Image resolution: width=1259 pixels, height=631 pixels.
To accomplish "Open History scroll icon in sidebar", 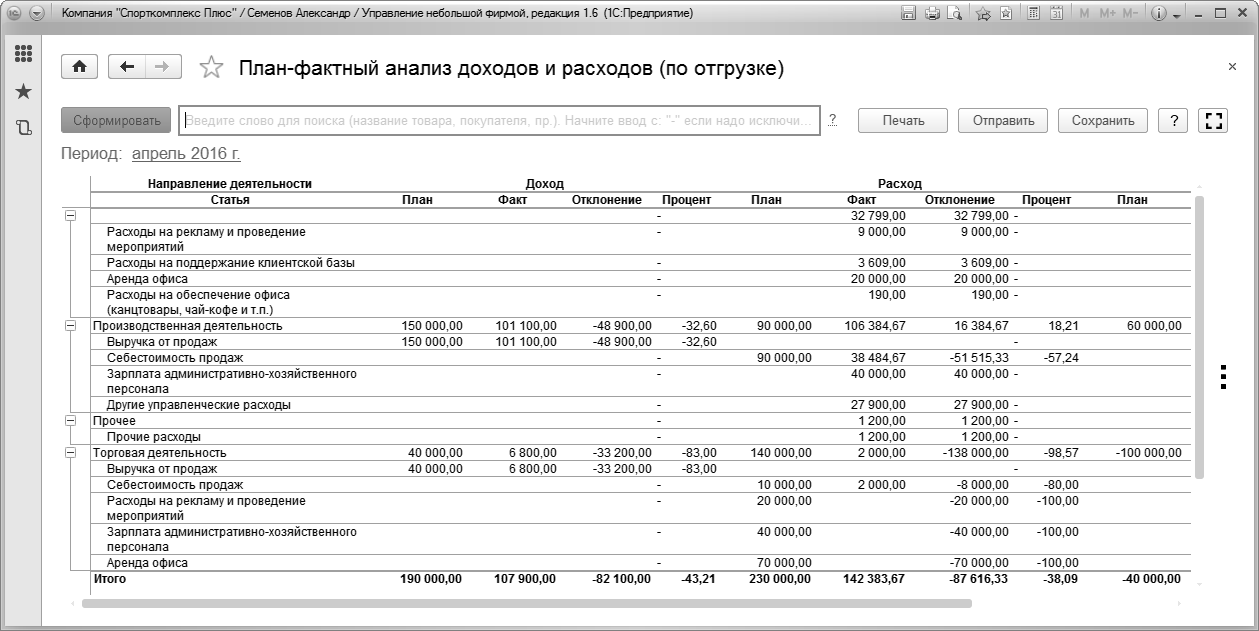I will (x=23, y=127).
